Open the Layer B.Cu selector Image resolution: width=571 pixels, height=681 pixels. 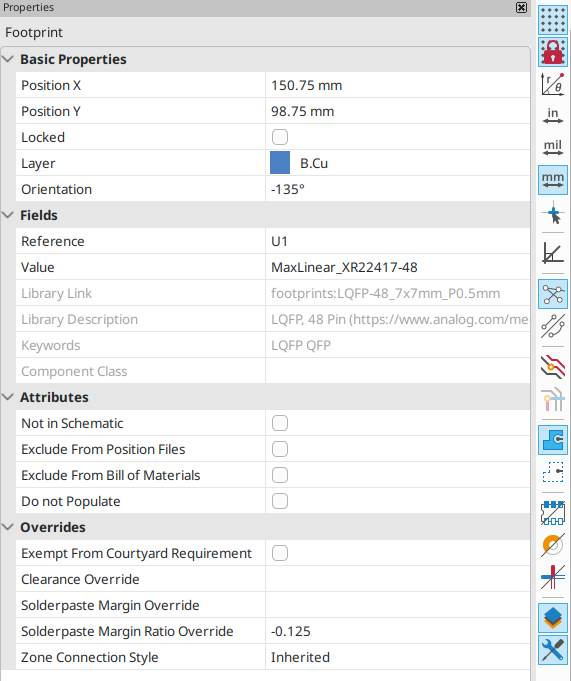(397, 163)
